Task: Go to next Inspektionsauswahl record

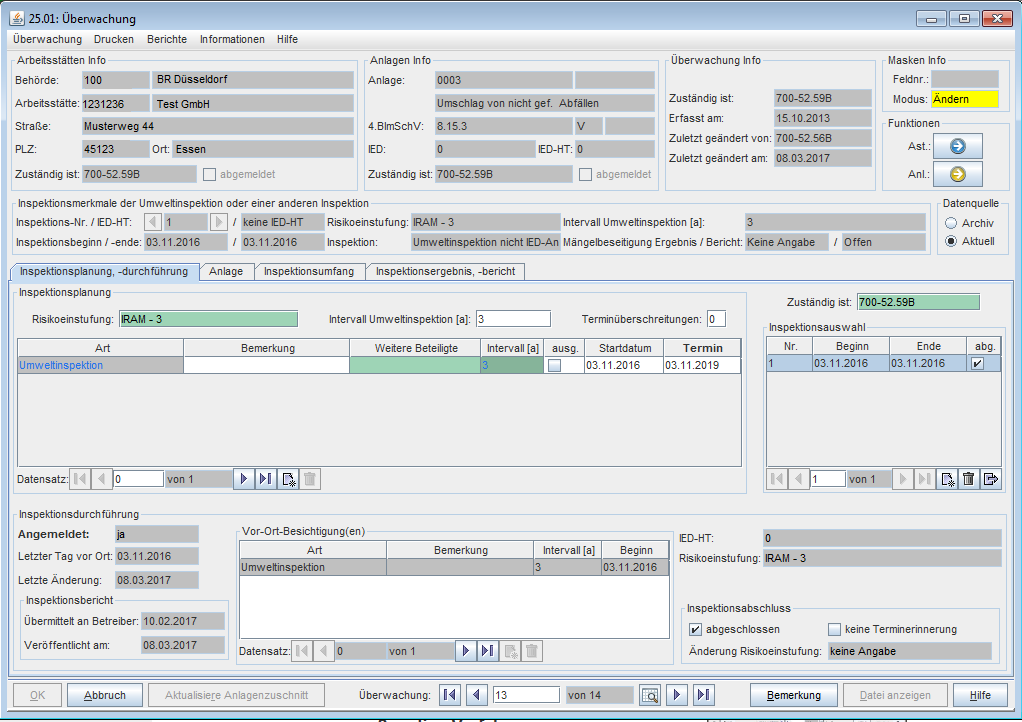Action: pos(903,479)
